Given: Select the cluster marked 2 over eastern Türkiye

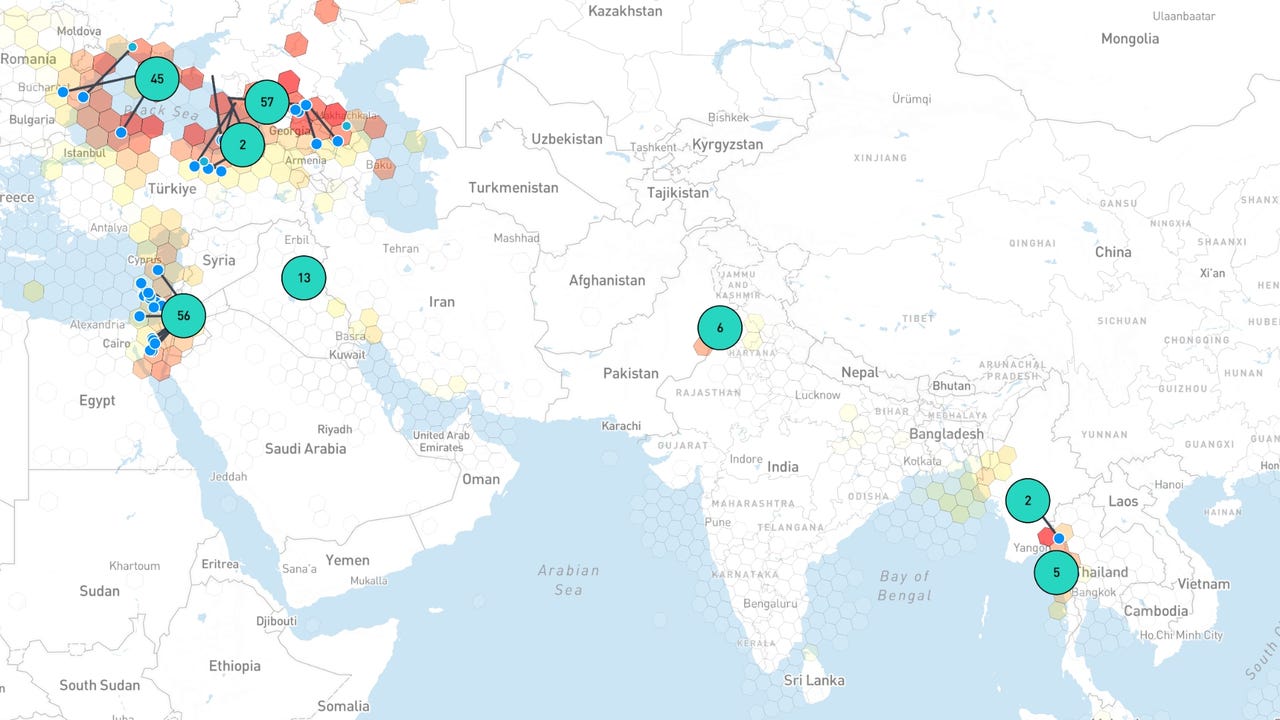Looking at the screenshot, I should (241, 144).
